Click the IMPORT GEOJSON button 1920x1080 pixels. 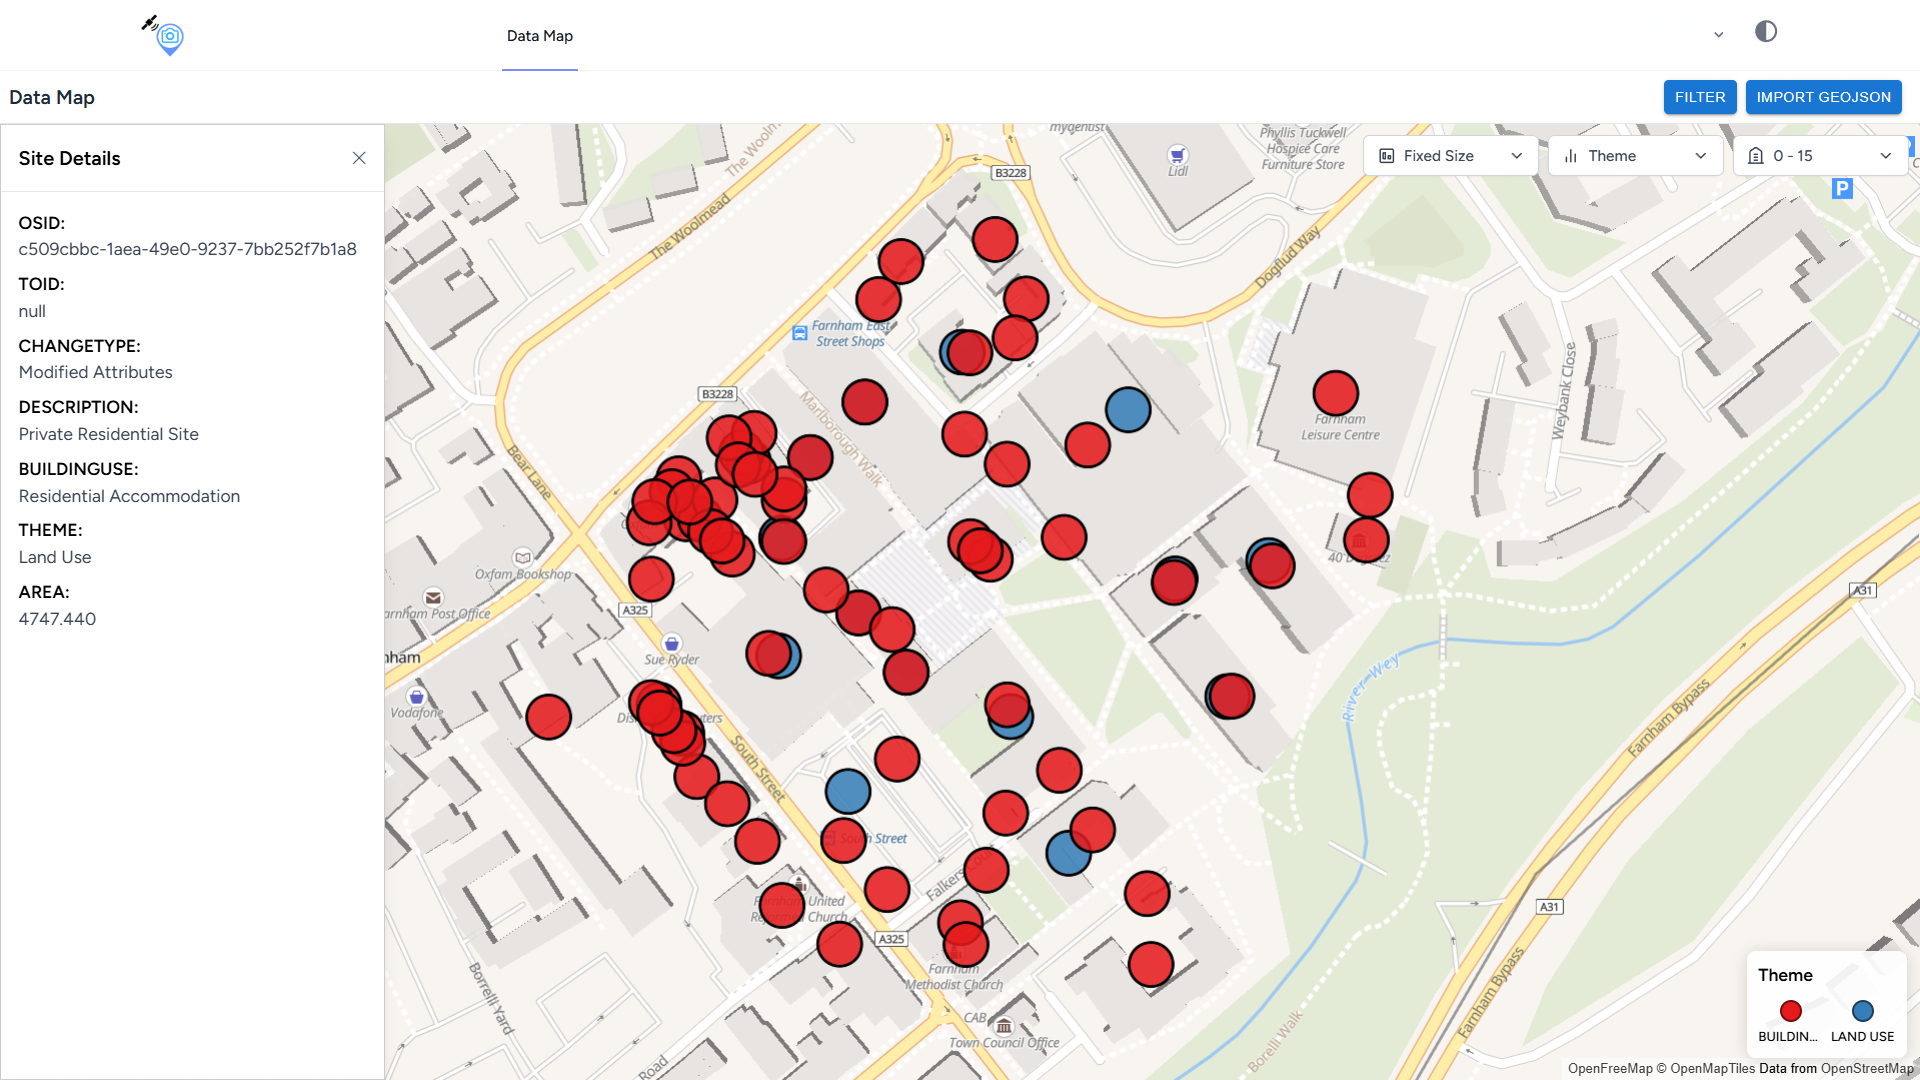point(1823,97)
